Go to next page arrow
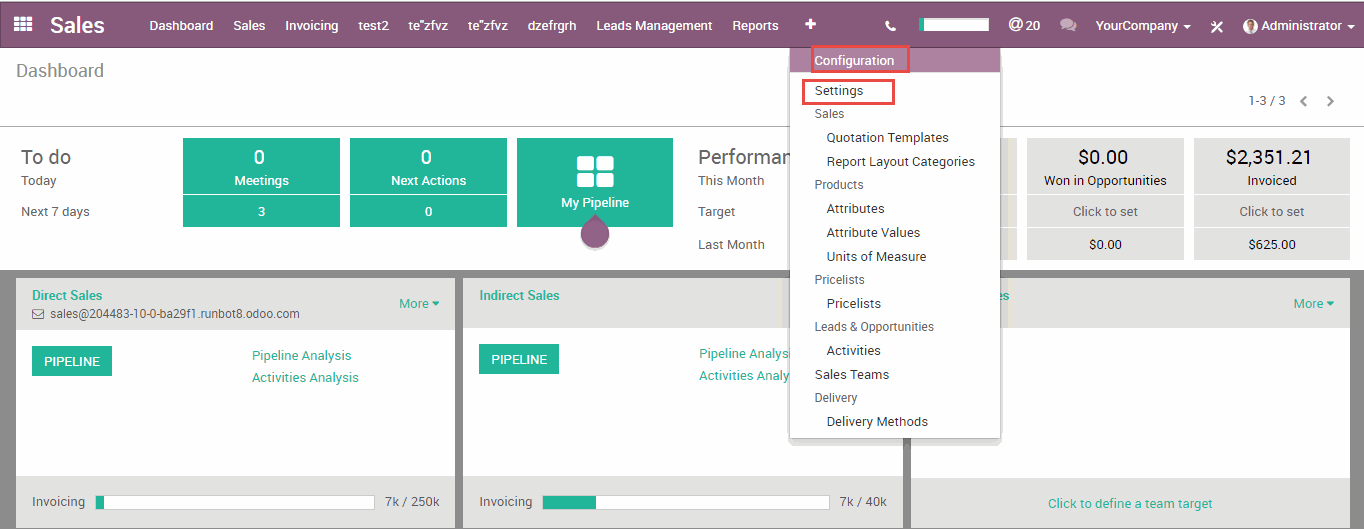The width and height of the screenshot is (1364, 529). (x=1330, y=101)
